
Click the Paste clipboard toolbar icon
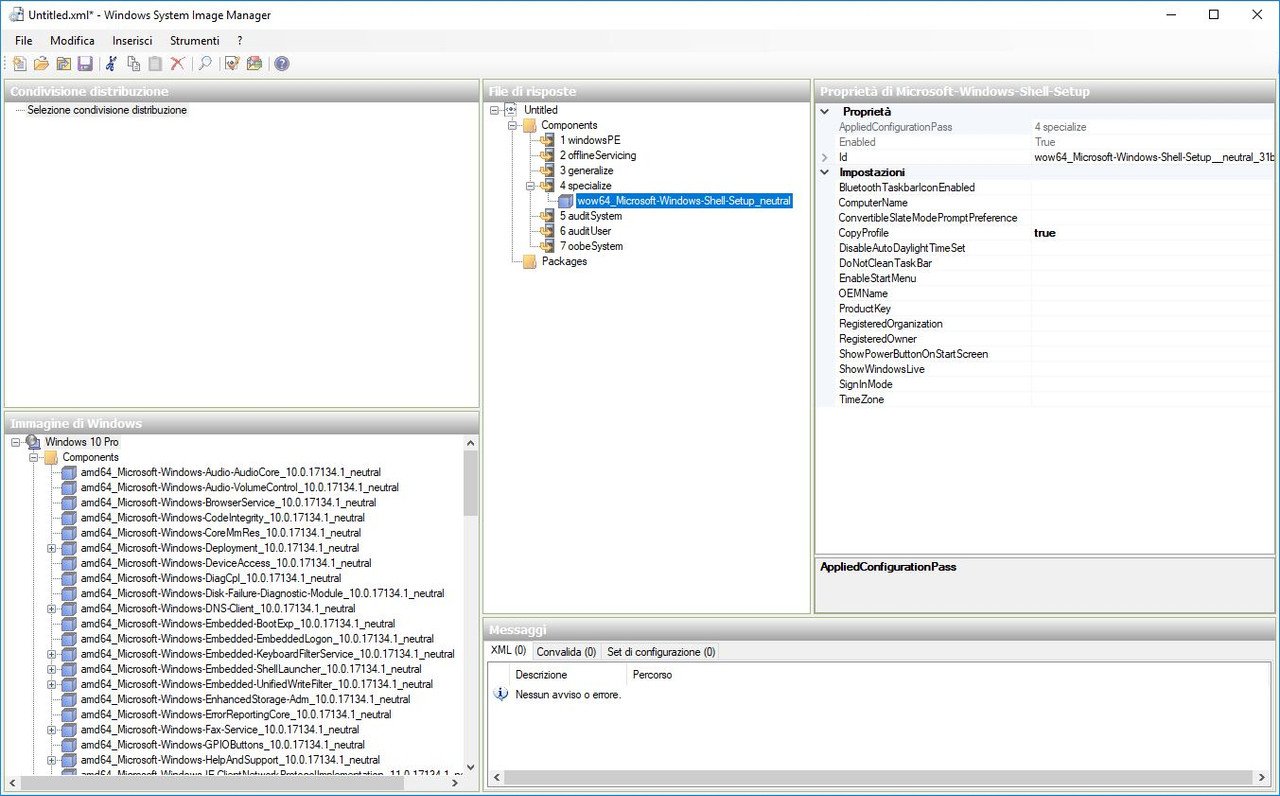coord(155,64)
